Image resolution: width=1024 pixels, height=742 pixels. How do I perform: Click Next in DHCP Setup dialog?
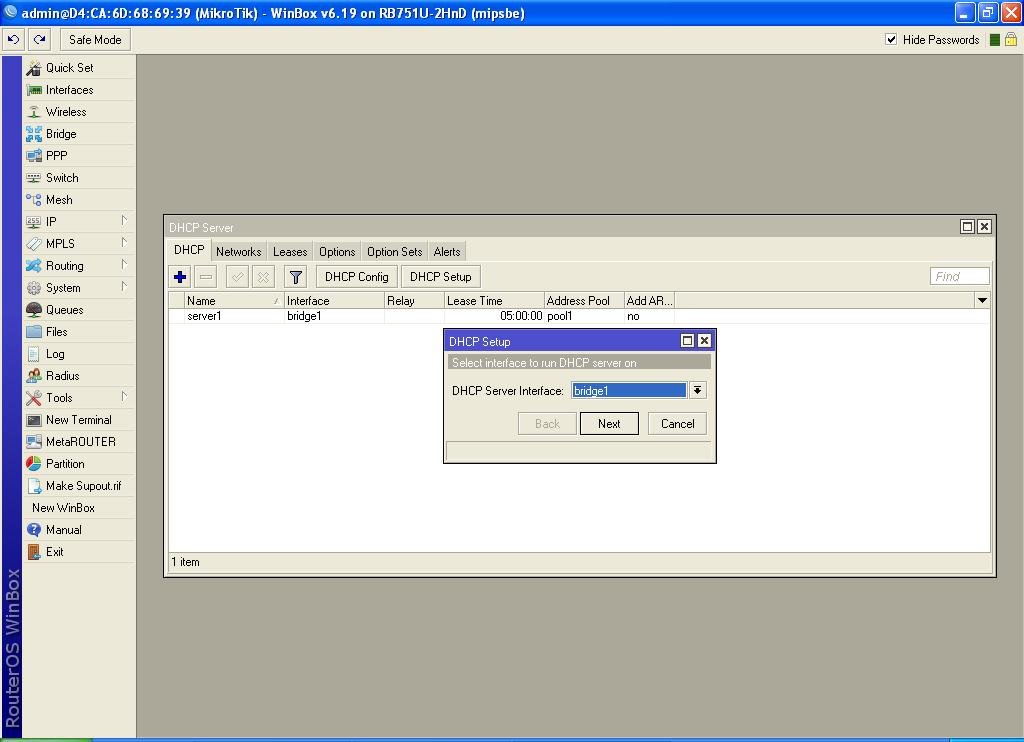(609, 424)
